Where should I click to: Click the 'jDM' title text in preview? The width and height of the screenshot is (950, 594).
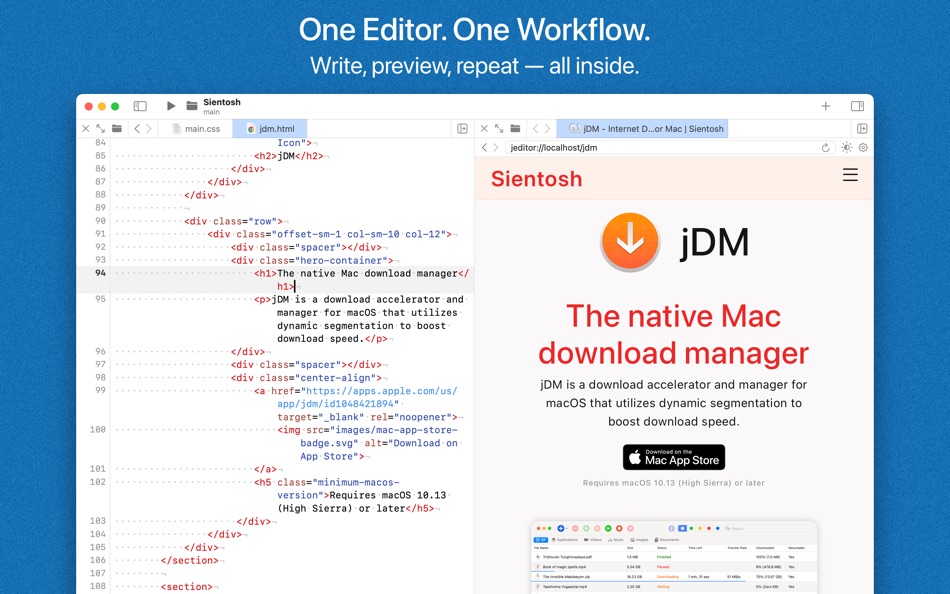715,242
